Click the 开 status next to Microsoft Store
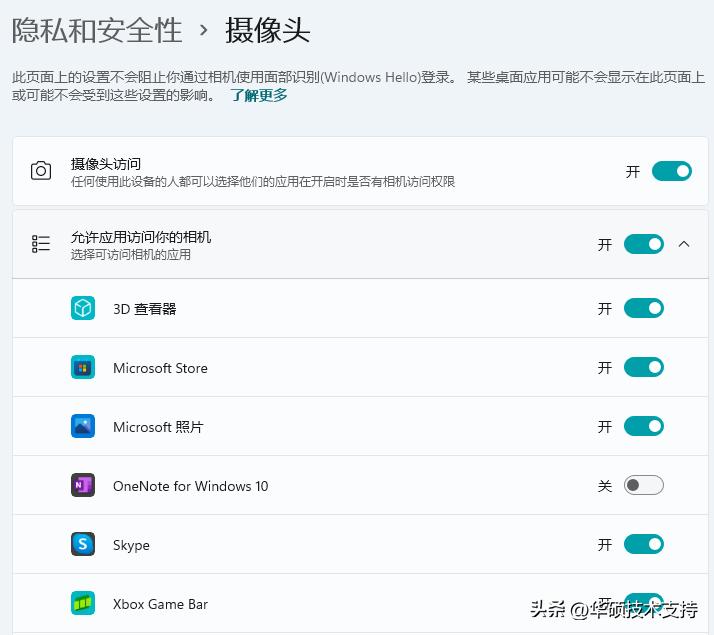The height and width of the screenshot is (635, 714). coord(605,368)
